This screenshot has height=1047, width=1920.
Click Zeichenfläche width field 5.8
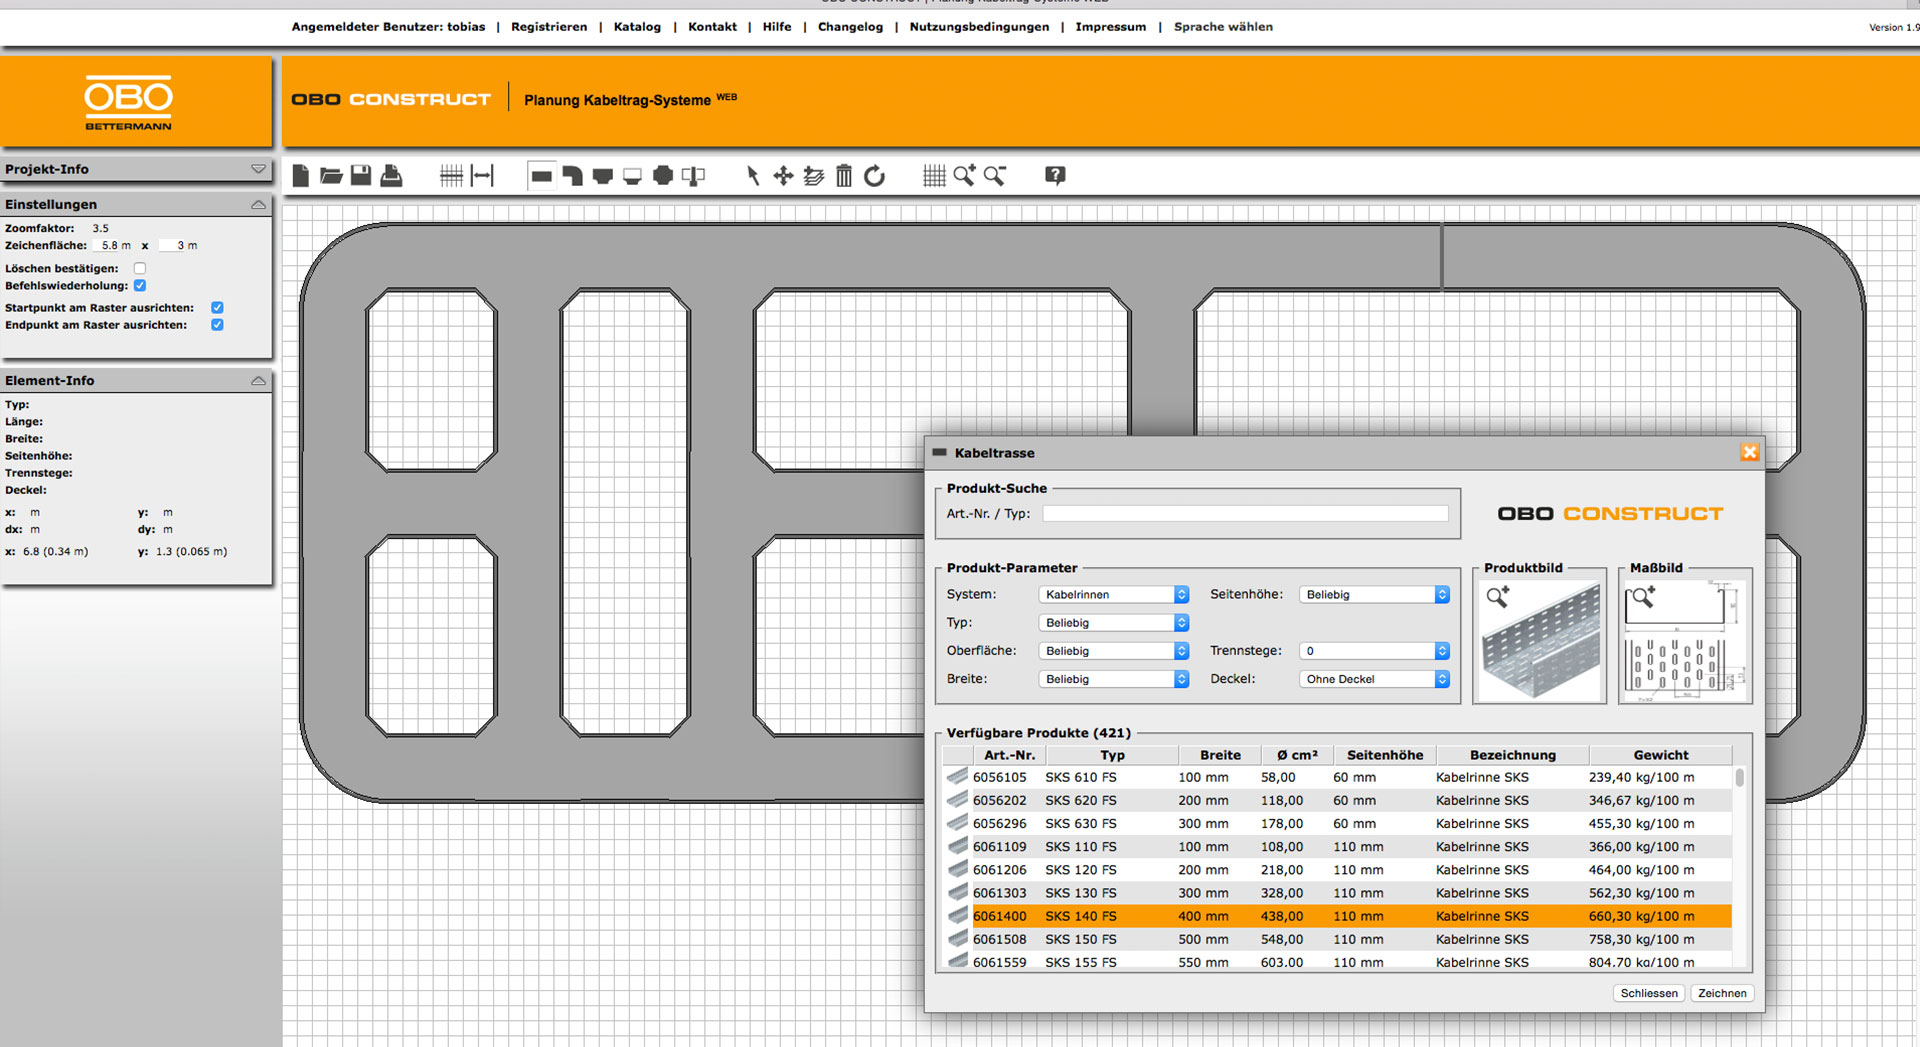point(114,245)
